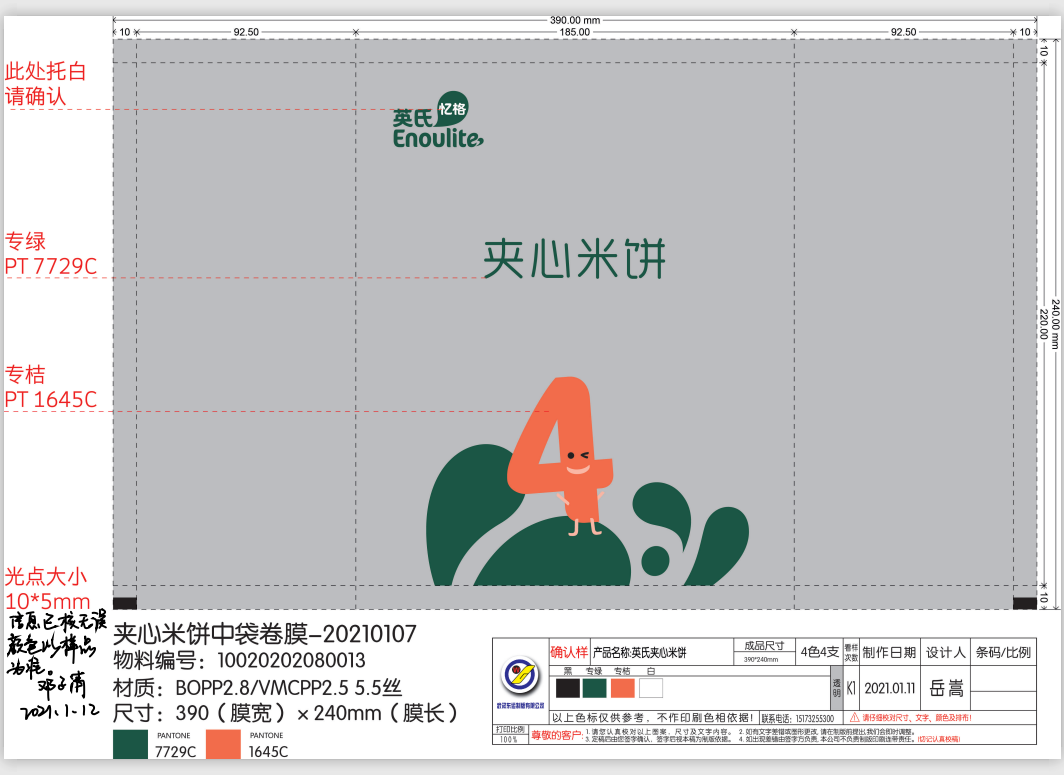Click the heading 夹心米饼中袋卷膜-20210107
1064x775 pixels.
(x=265, y=634)
